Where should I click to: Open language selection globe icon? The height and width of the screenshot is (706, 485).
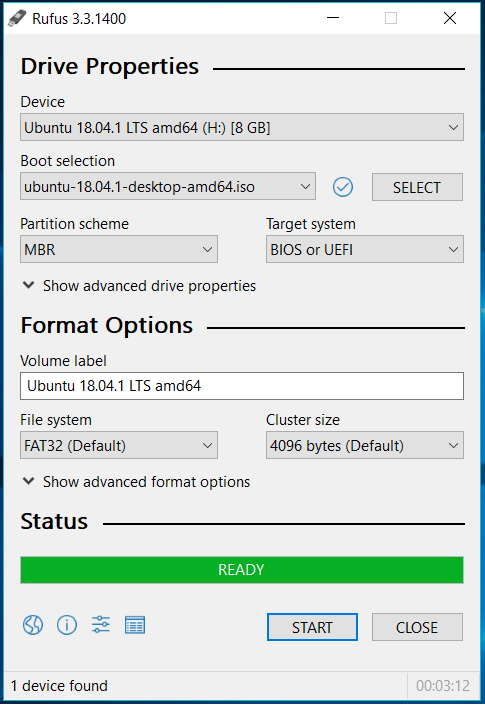(x=33, y=625)
